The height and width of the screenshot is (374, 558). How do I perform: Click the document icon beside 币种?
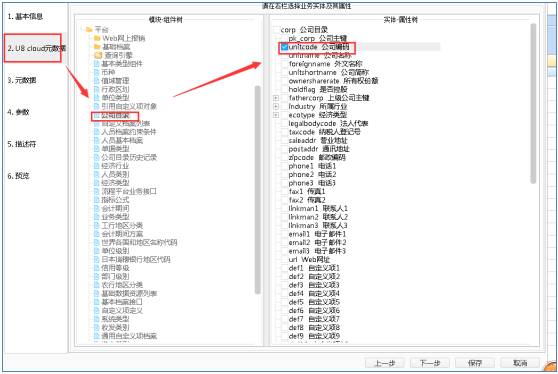(x=96, y=72)
